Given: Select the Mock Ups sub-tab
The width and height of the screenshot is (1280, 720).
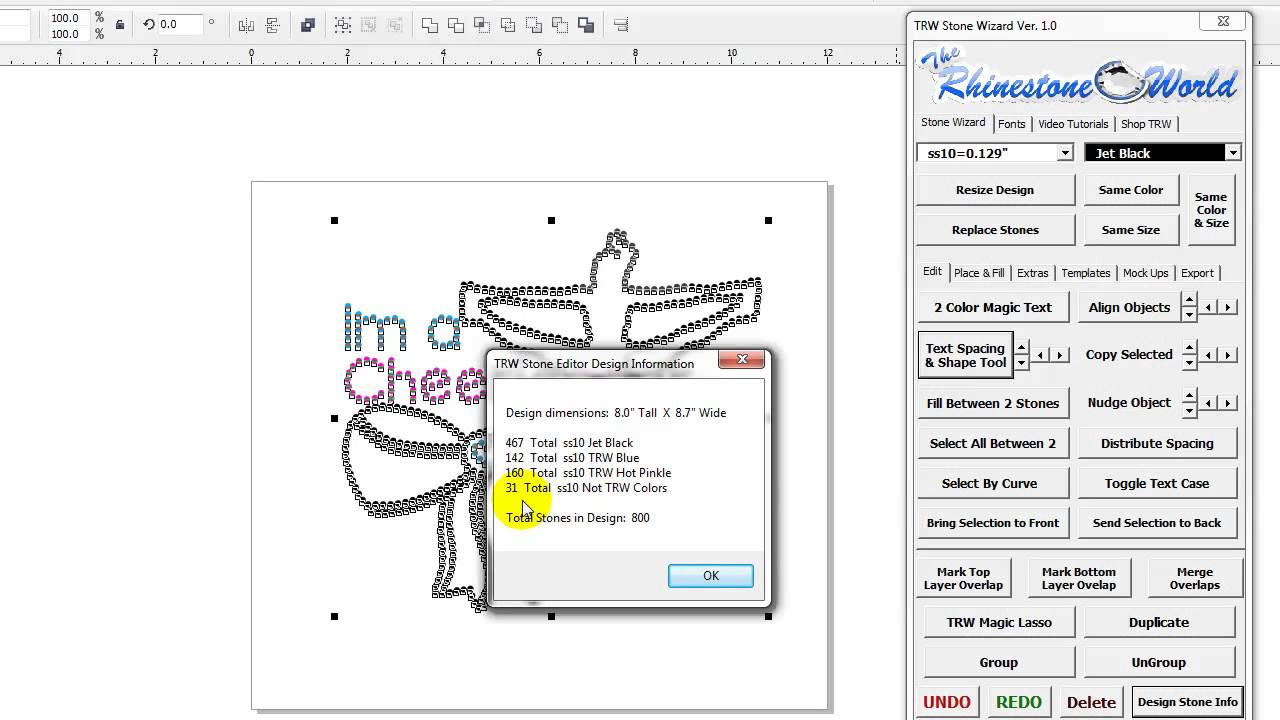Looking at the screenshot, I should point(1146,273).
